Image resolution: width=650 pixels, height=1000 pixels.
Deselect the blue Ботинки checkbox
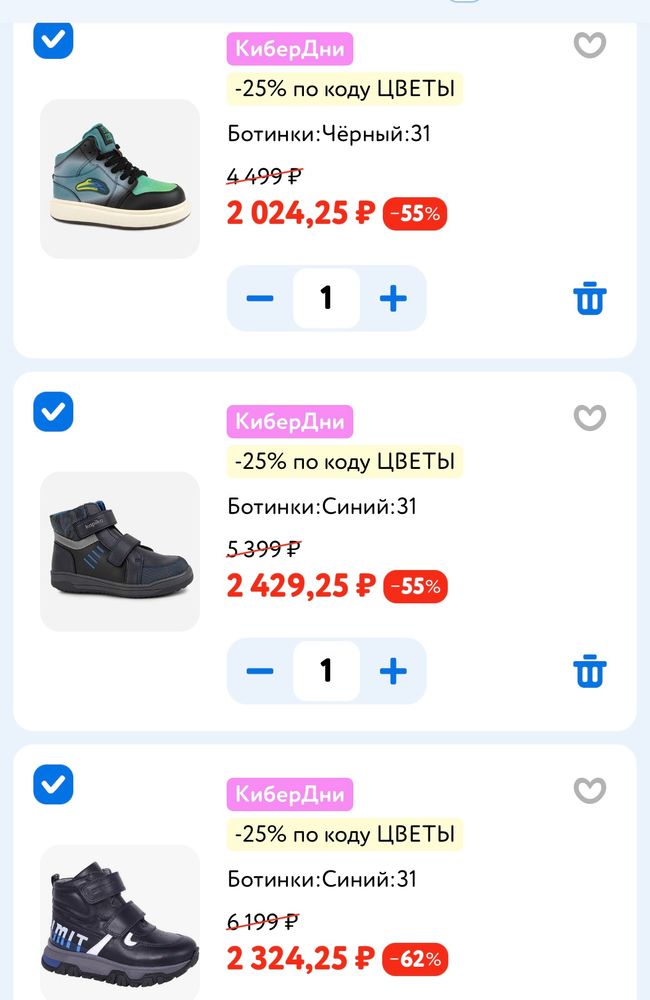52,412
